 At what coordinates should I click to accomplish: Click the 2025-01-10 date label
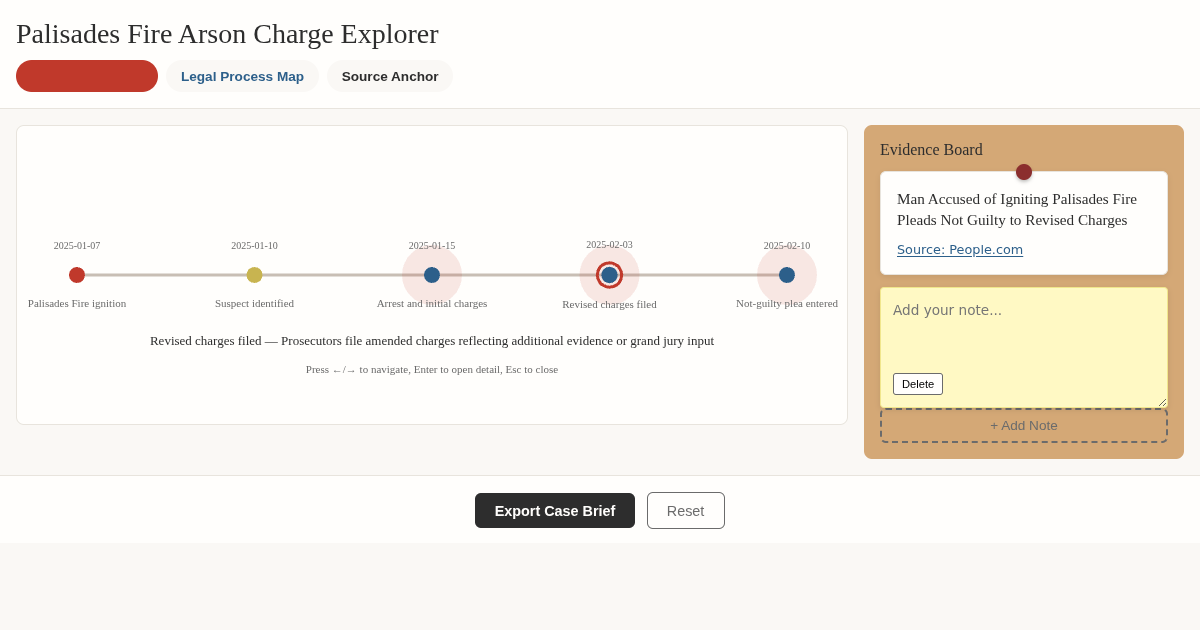pos(254,245)
